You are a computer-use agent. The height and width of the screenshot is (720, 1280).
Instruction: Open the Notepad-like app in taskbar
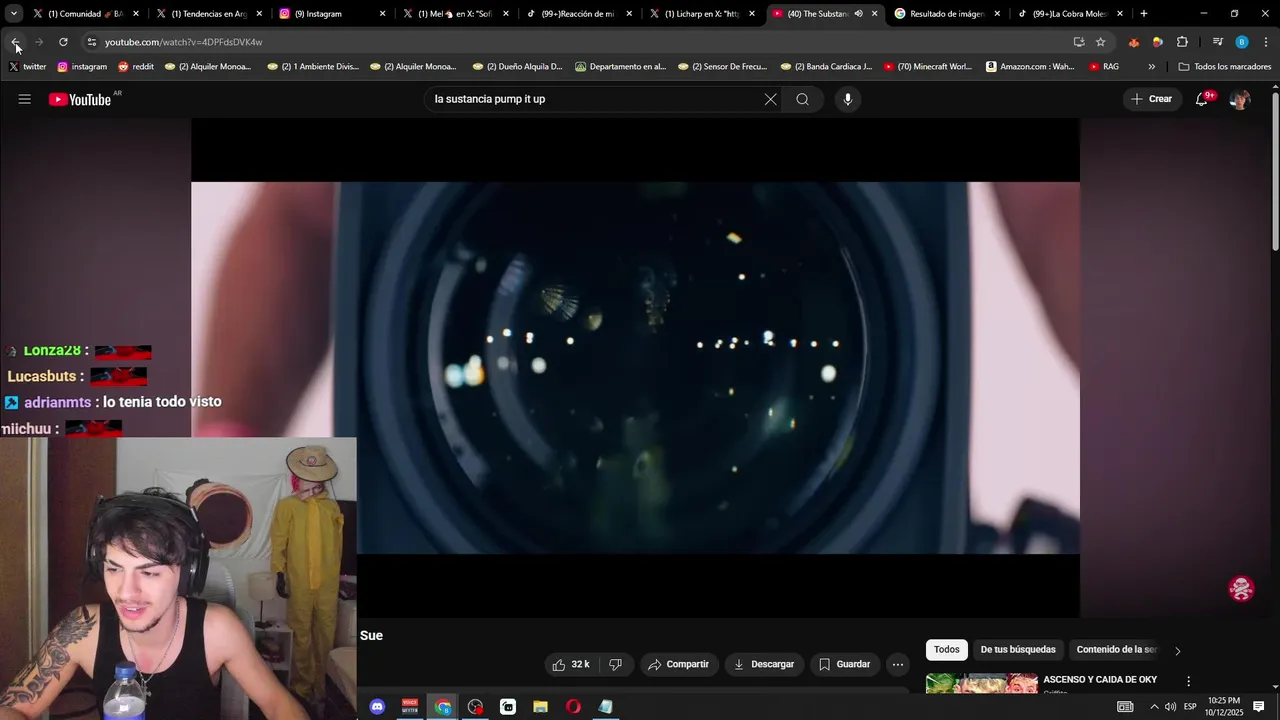606,707
